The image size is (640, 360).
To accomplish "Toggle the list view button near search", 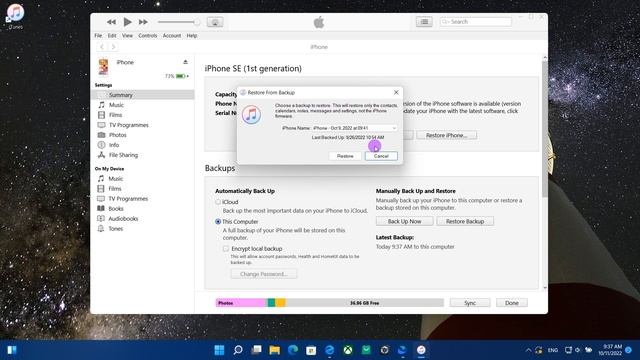I will [x=424, y=22].
